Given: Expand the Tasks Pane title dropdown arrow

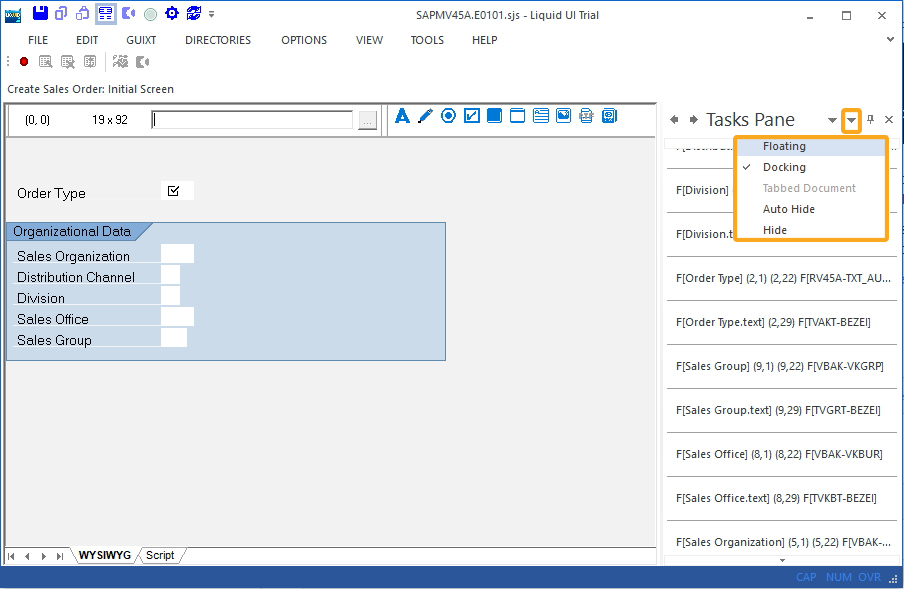Looking at the screenshot, I should [832, 121].
